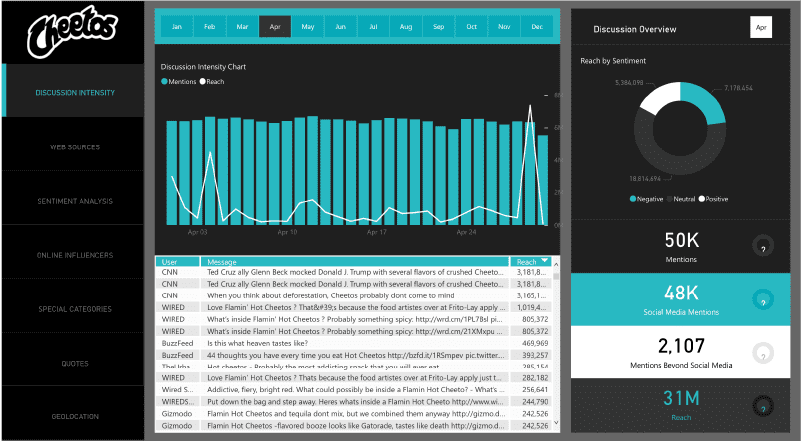
Task: Click the 1,019,4... reach value
Action: [x=531, y=307]
